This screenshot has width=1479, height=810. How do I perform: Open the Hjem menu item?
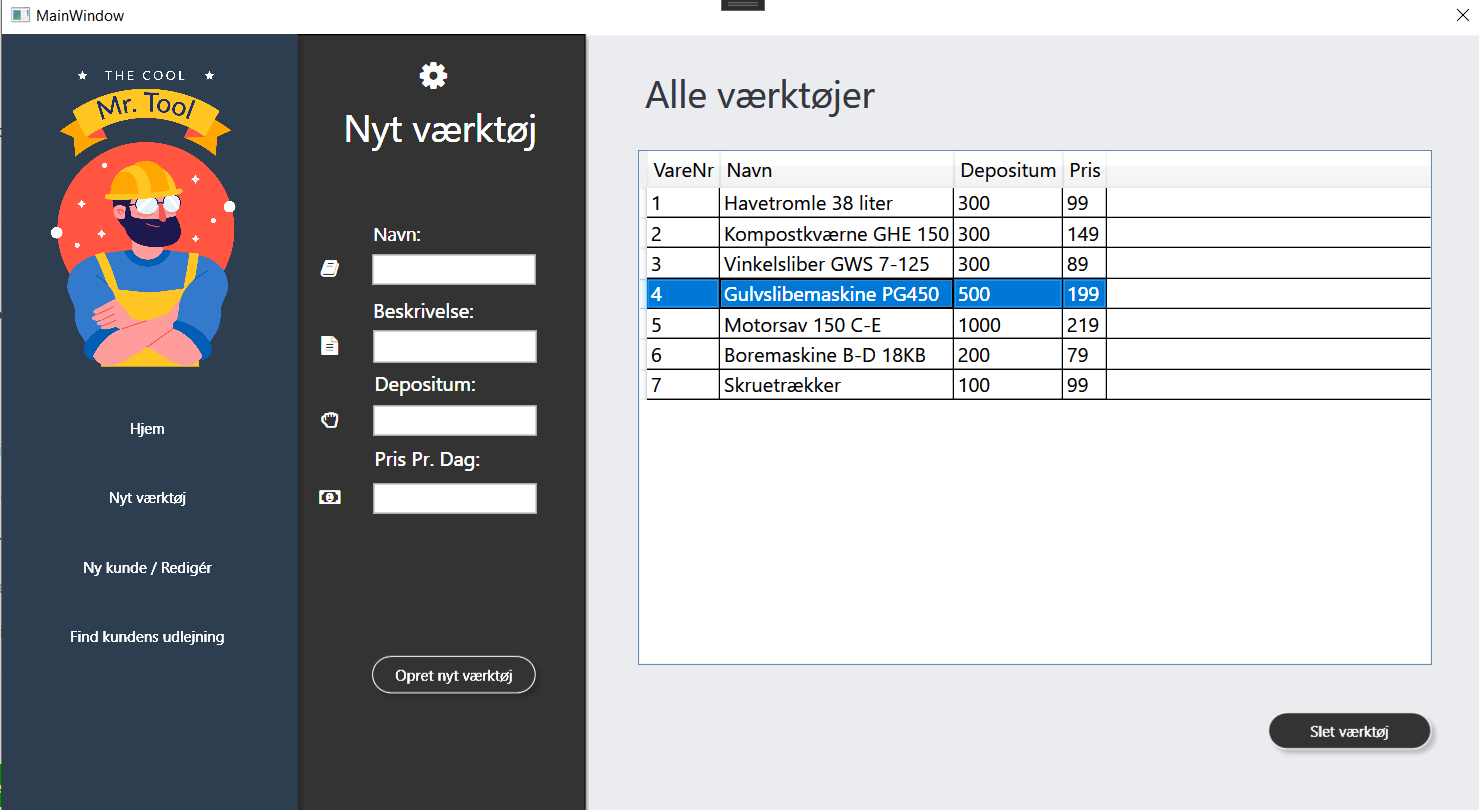[x=147, y=429]
